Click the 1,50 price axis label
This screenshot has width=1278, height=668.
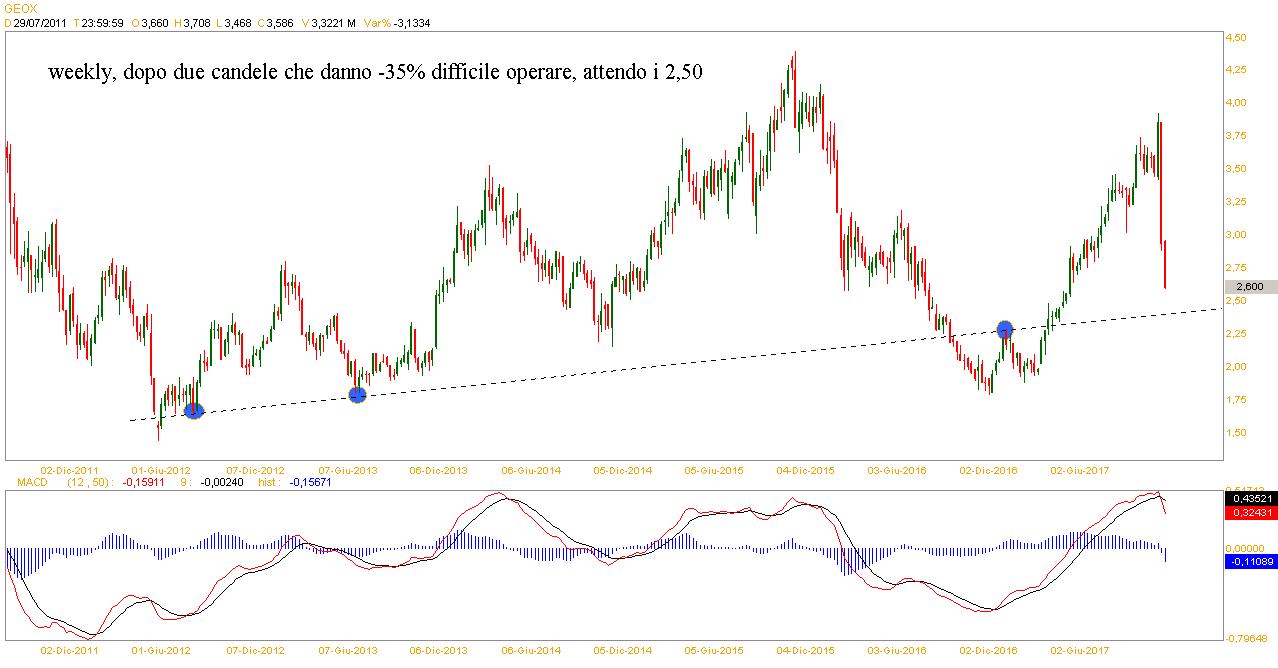tap(1237, 432)
